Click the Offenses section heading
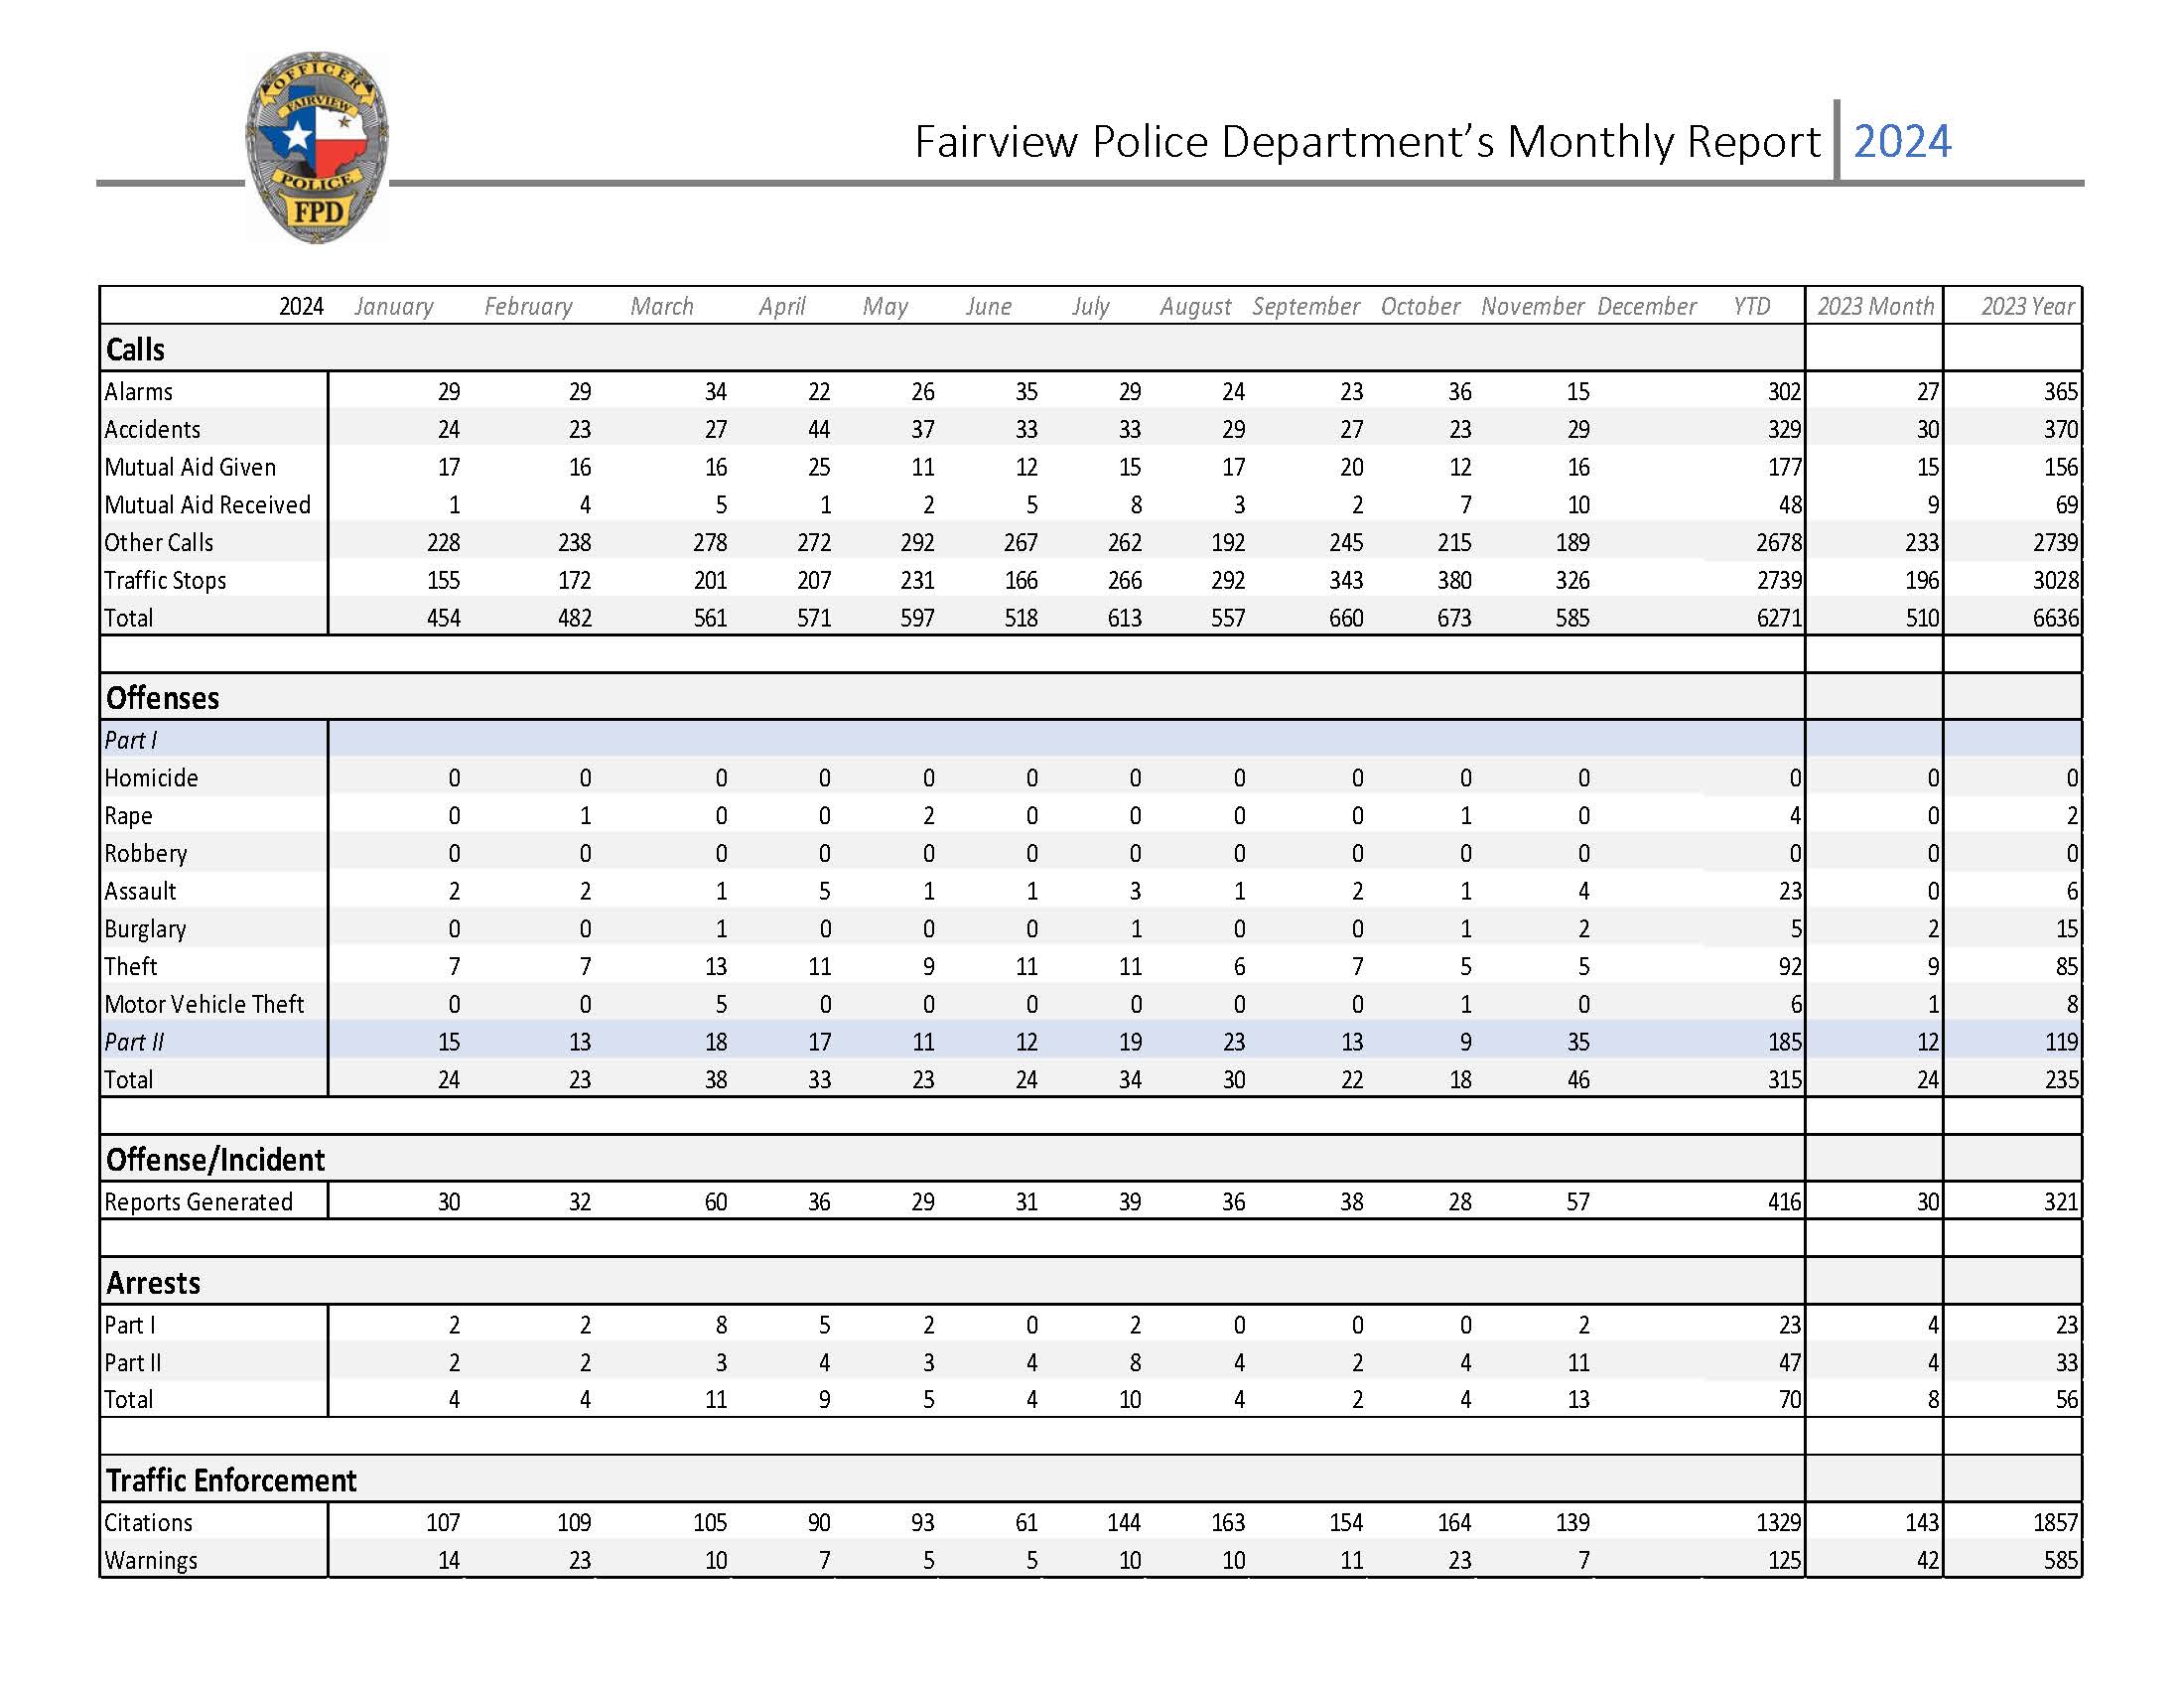This screenshot has height=1688, width=2184. (162, 697)
